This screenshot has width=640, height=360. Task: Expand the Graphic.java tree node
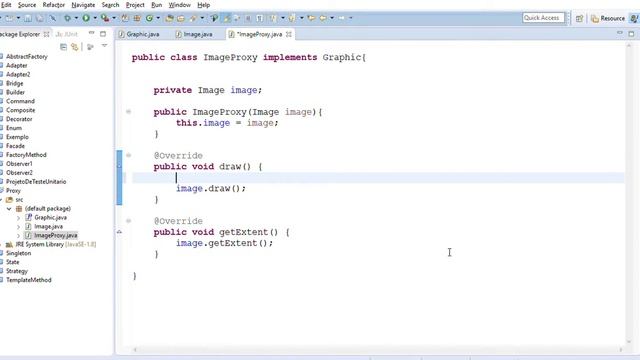click(x=18, y=218)
